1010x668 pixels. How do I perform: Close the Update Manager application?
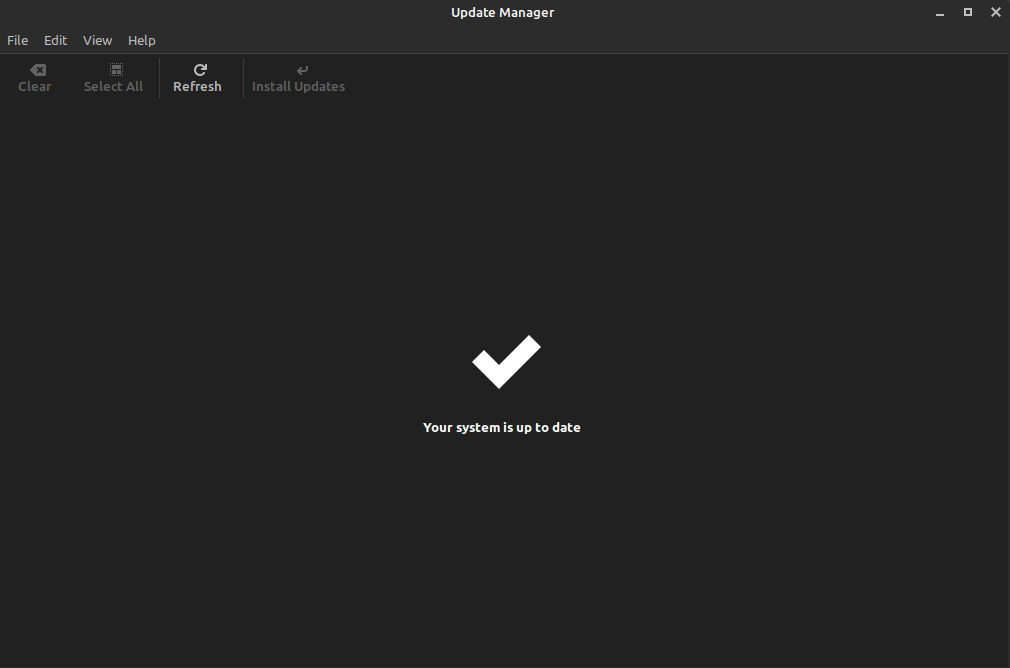click(995, 12)
